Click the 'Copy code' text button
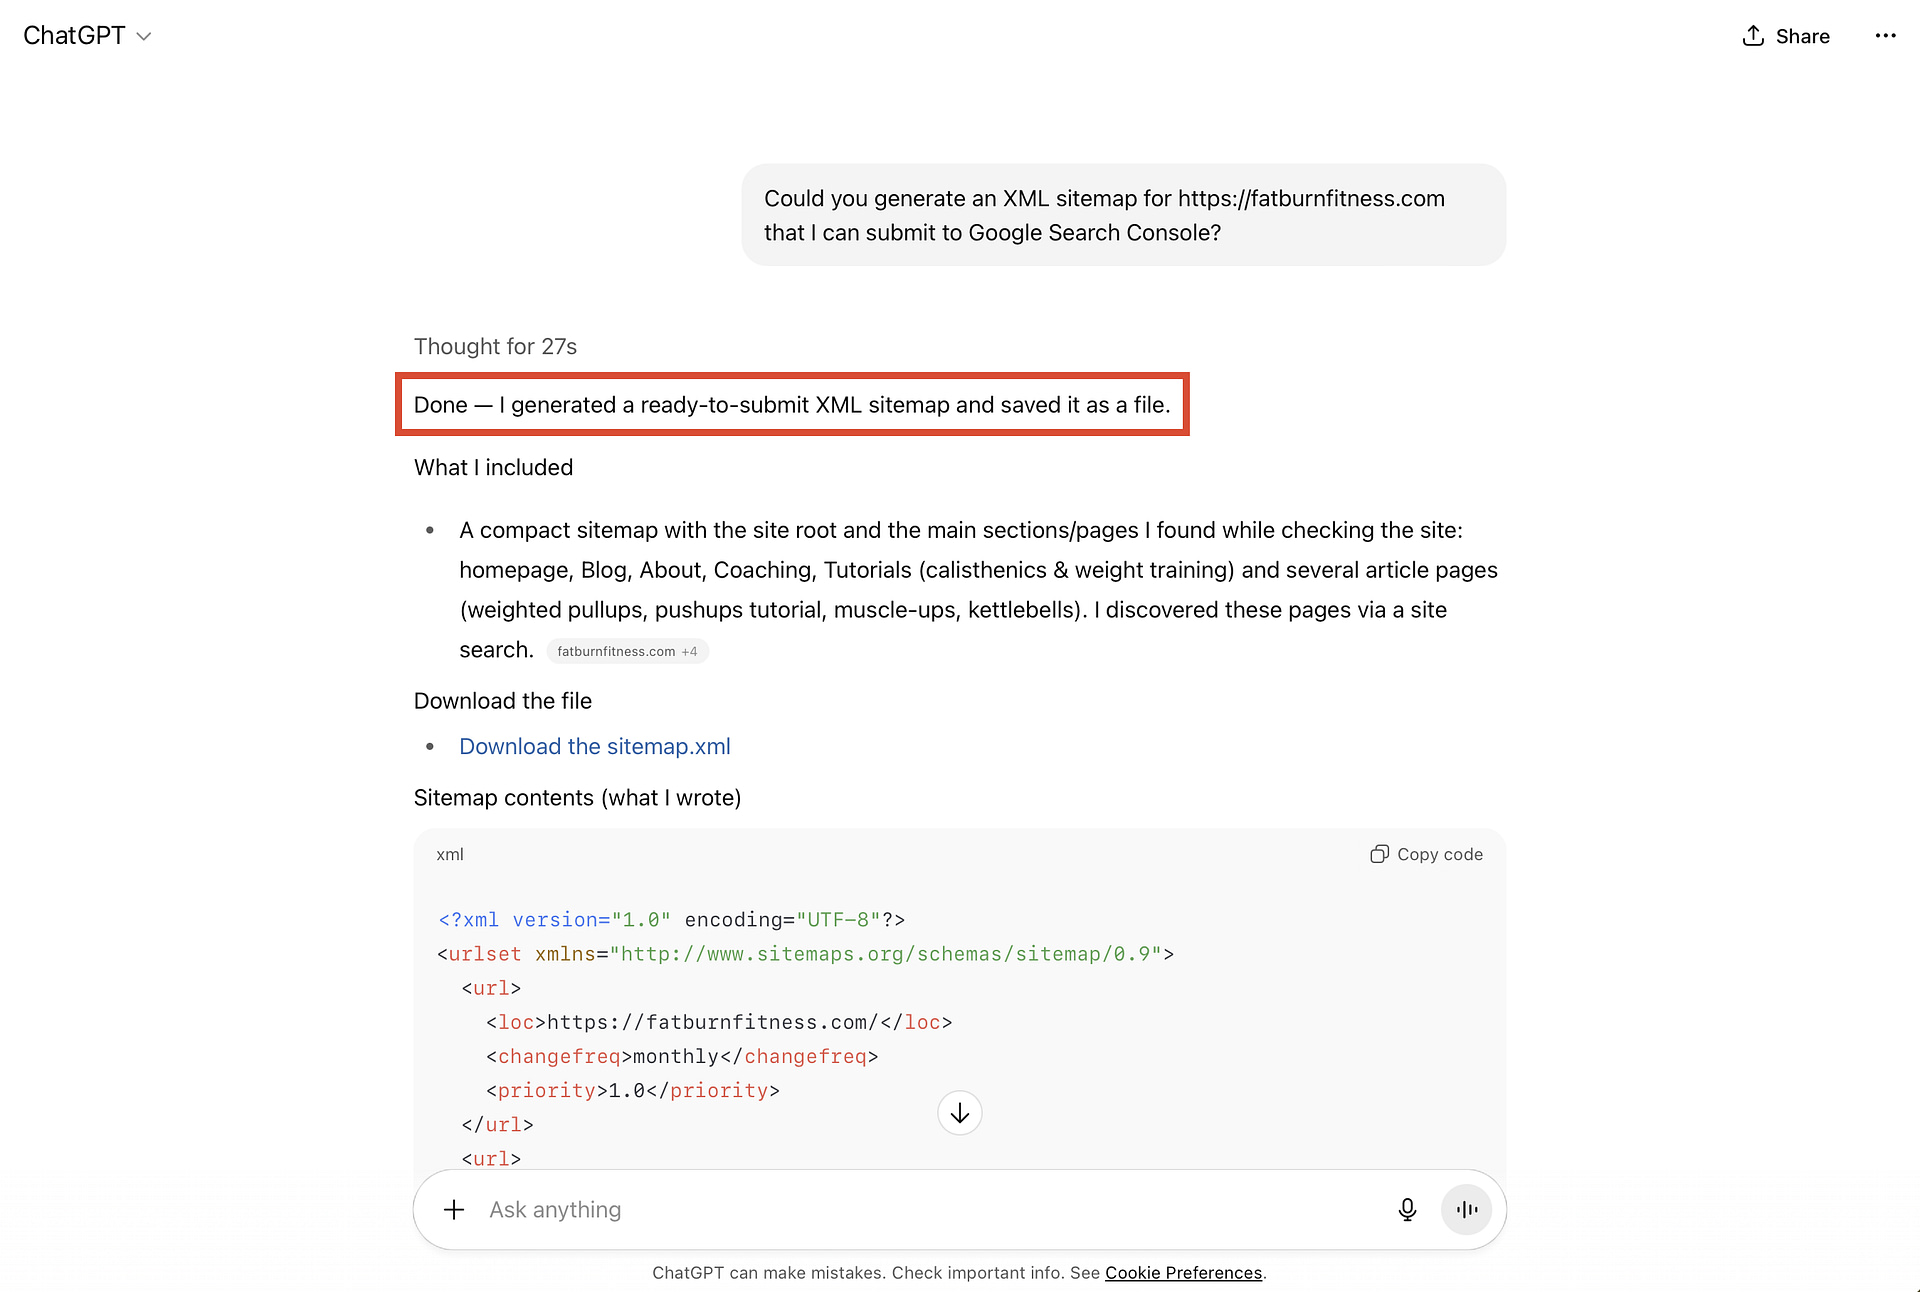Image resolution: width=1920 pixels, height=1292 pixels. (1439, 854)
